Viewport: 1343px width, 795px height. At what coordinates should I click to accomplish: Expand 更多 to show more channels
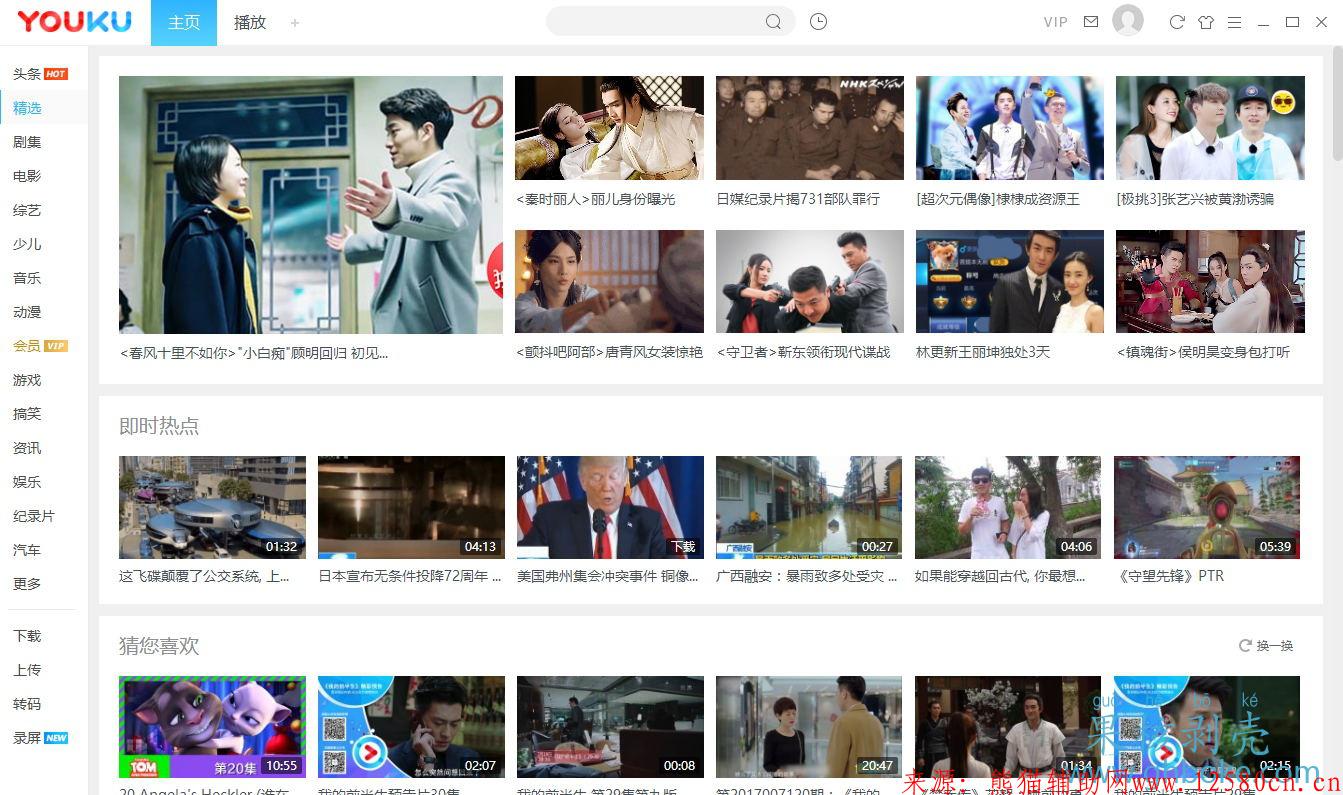point(27,583)
